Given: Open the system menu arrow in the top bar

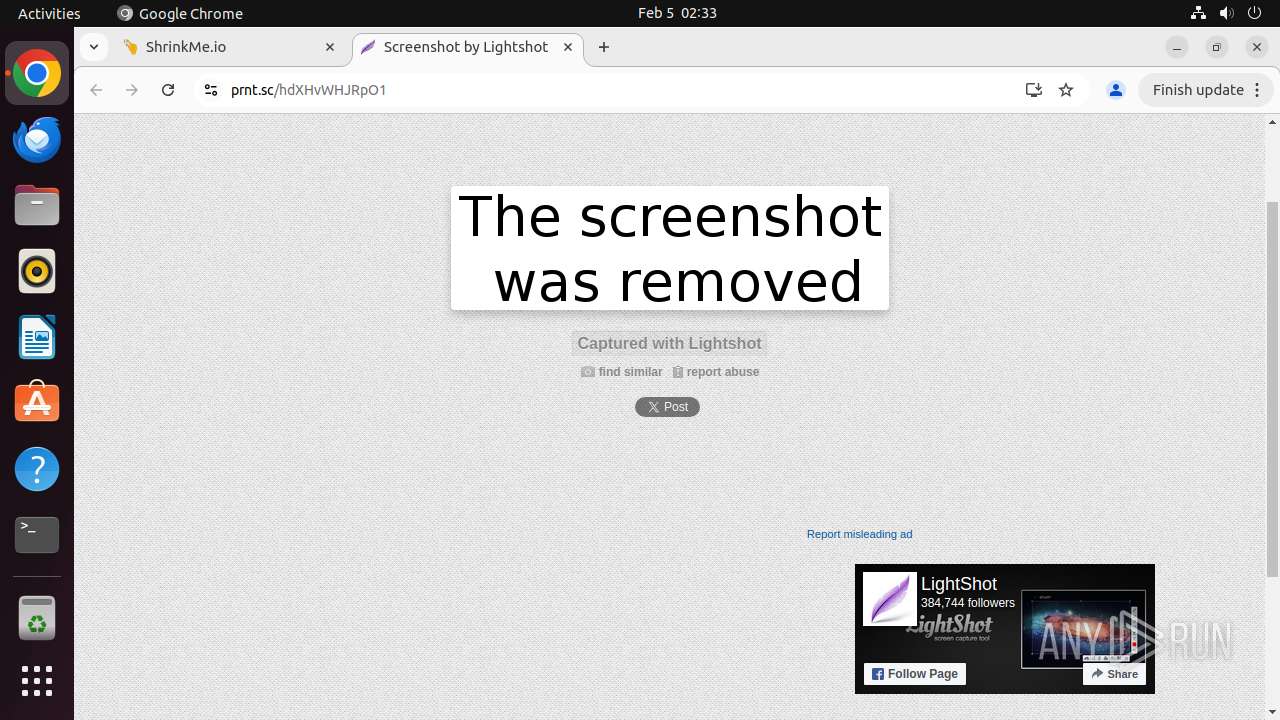Looking at the screenshot, I should (x=1256, y=13).
